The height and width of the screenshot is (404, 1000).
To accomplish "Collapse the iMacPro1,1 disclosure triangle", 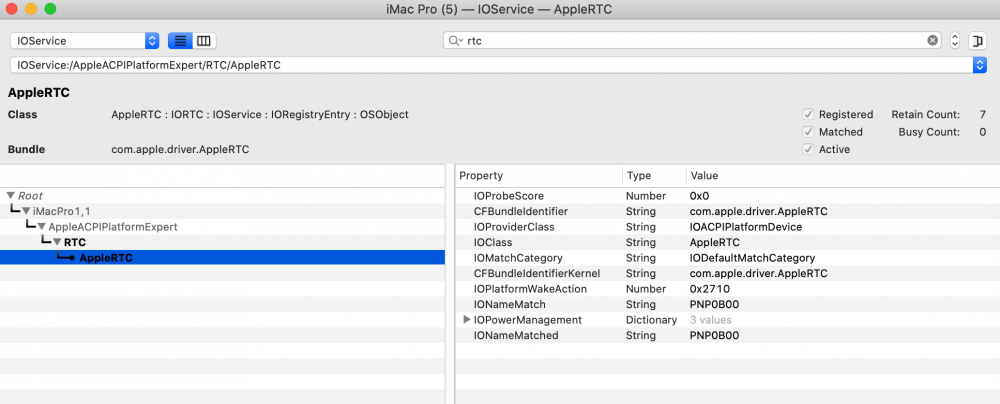I will pos(26,211).
